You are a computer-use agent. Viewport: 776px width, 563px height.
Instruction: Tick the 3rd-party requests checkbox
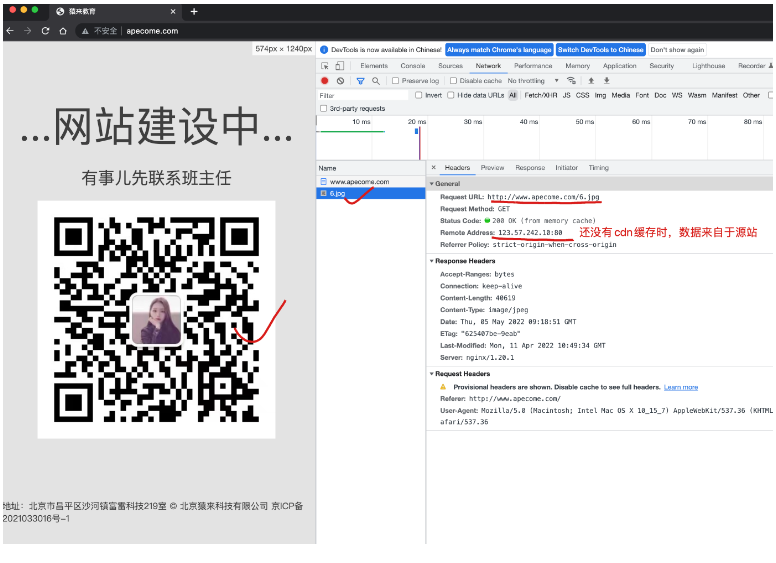pyautogui.click(x=323, y=108)
